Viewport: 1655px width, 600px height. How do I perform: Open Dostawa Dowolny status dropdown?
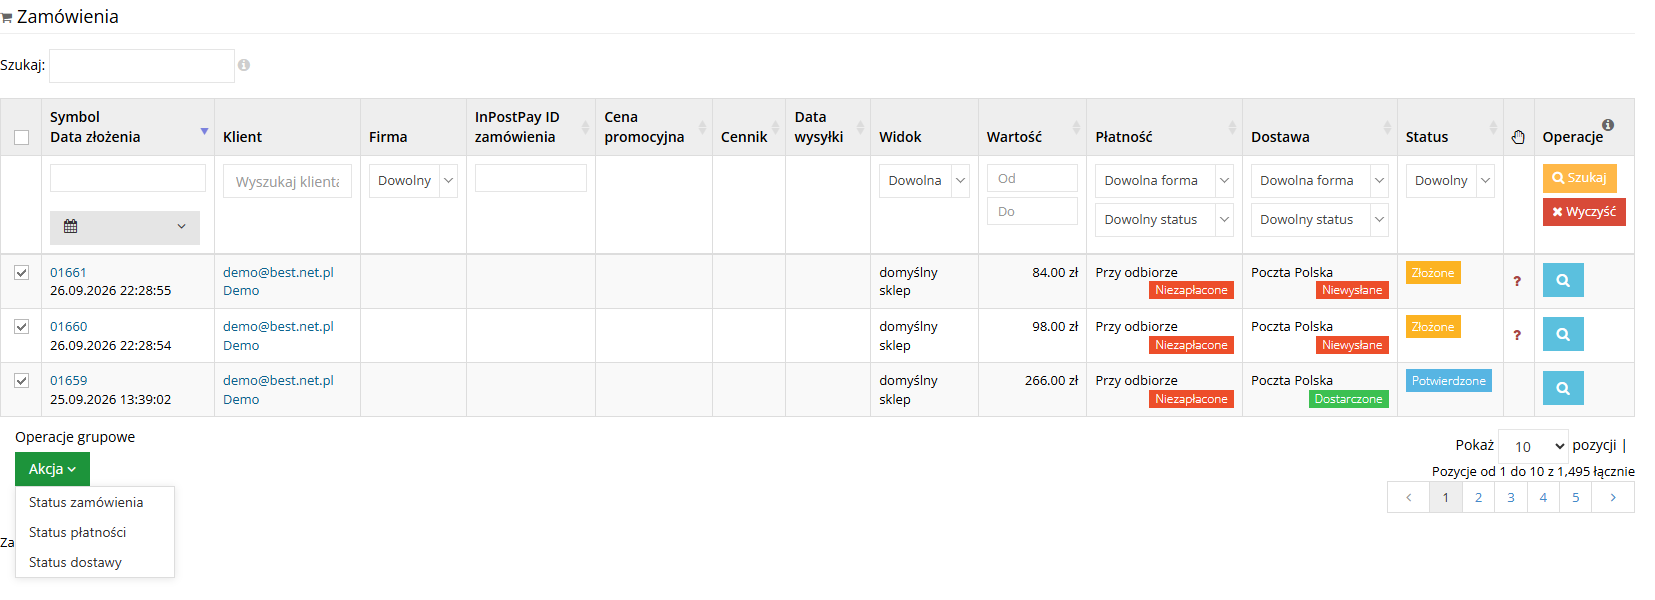1320,220
